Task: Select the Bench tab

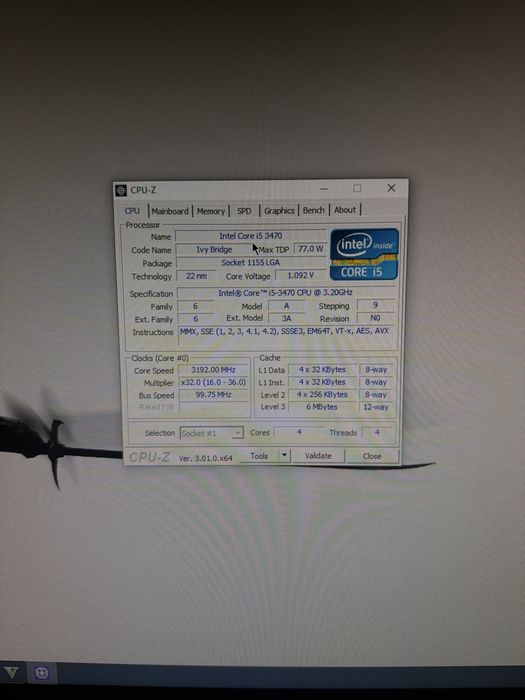Action: (313, 210)
